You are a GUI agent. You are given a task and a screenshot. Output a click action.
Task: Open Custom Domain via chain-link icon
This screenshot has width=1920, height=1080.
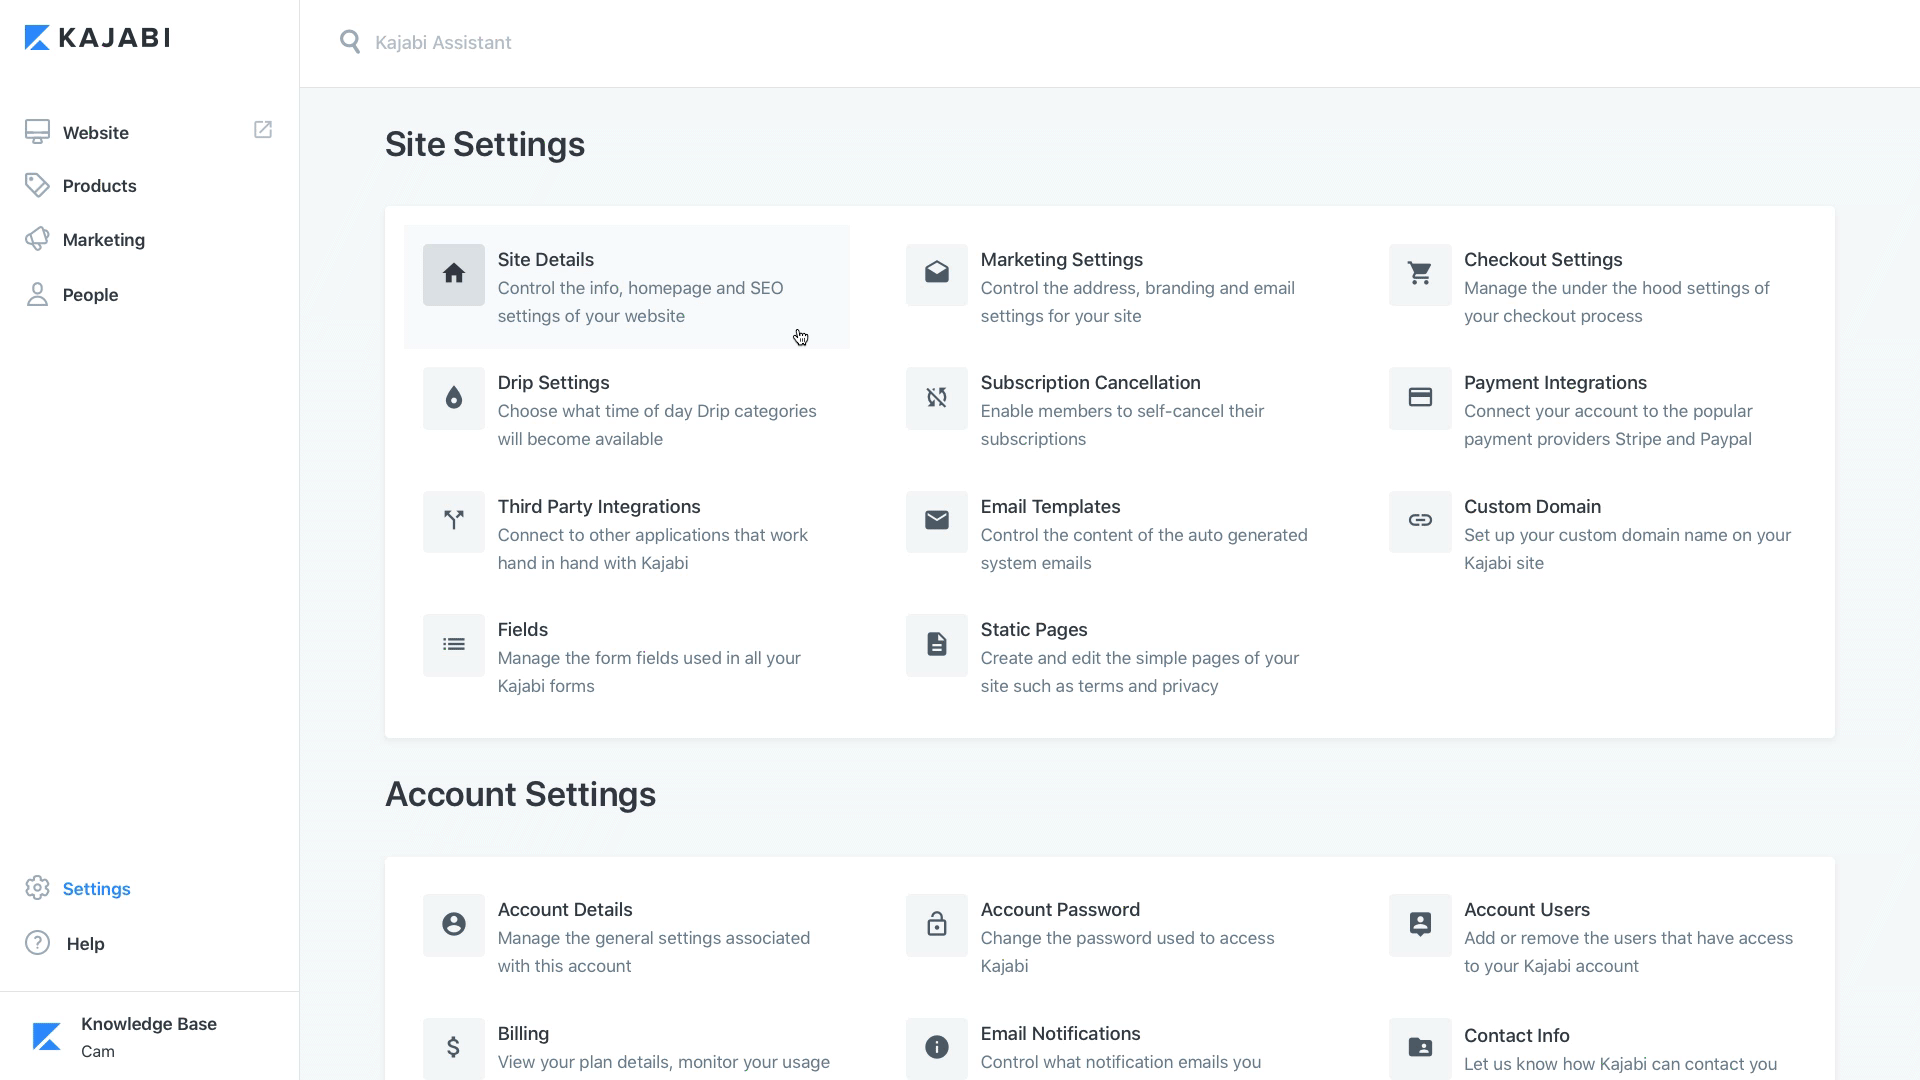(1419, 521)
